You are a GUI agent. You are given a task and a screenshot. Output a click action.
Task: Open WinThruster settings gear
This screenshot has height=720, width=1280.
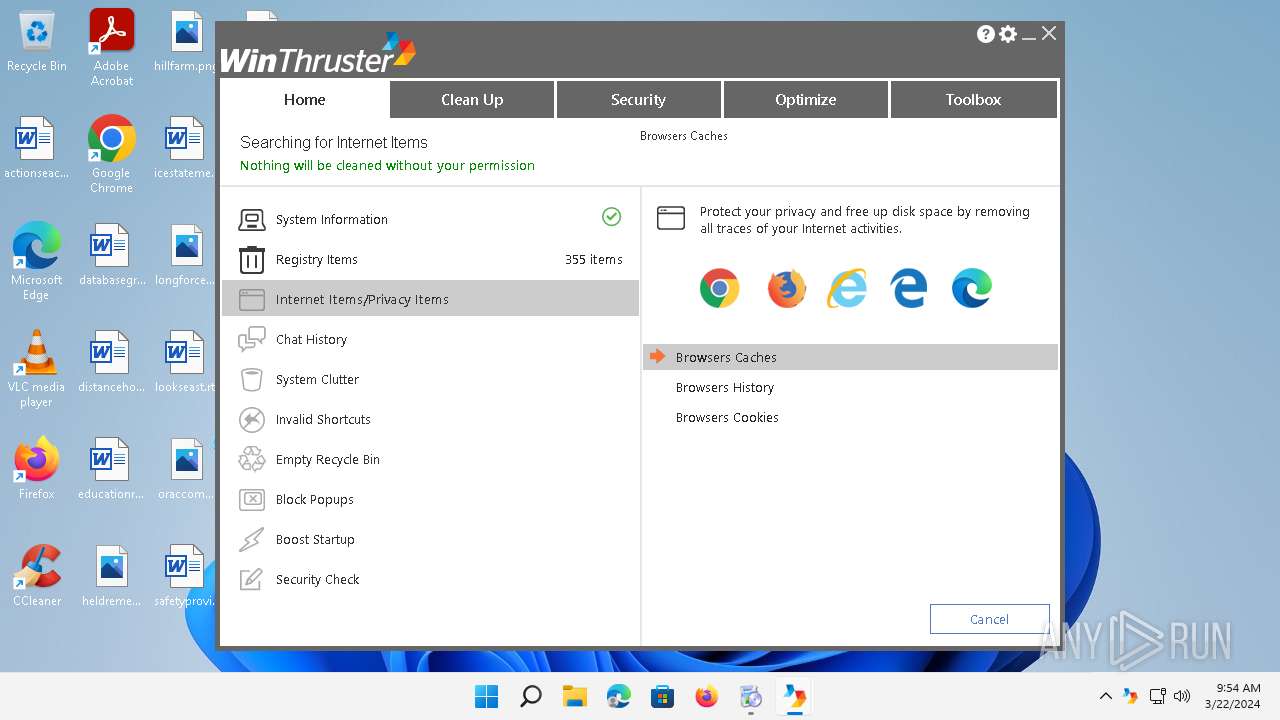pyautogui.click(x=1008, y=34)
